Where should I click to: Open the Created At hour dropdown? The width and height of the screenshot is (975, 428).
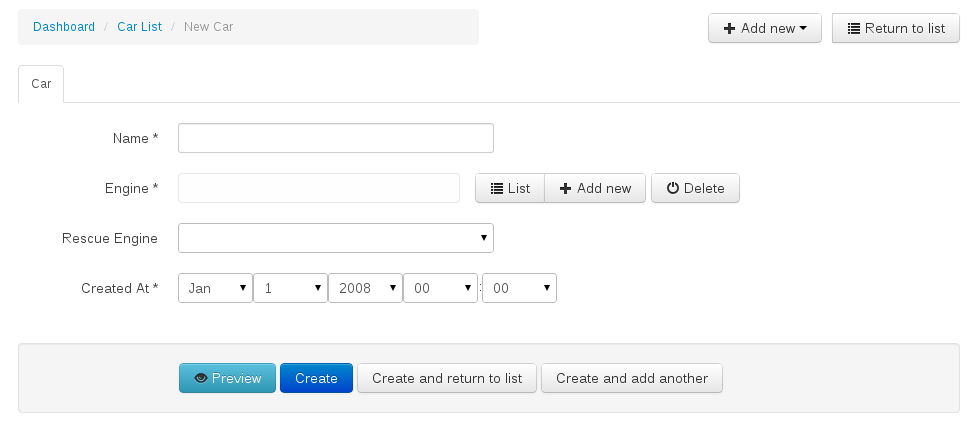[x=440, y=288]
